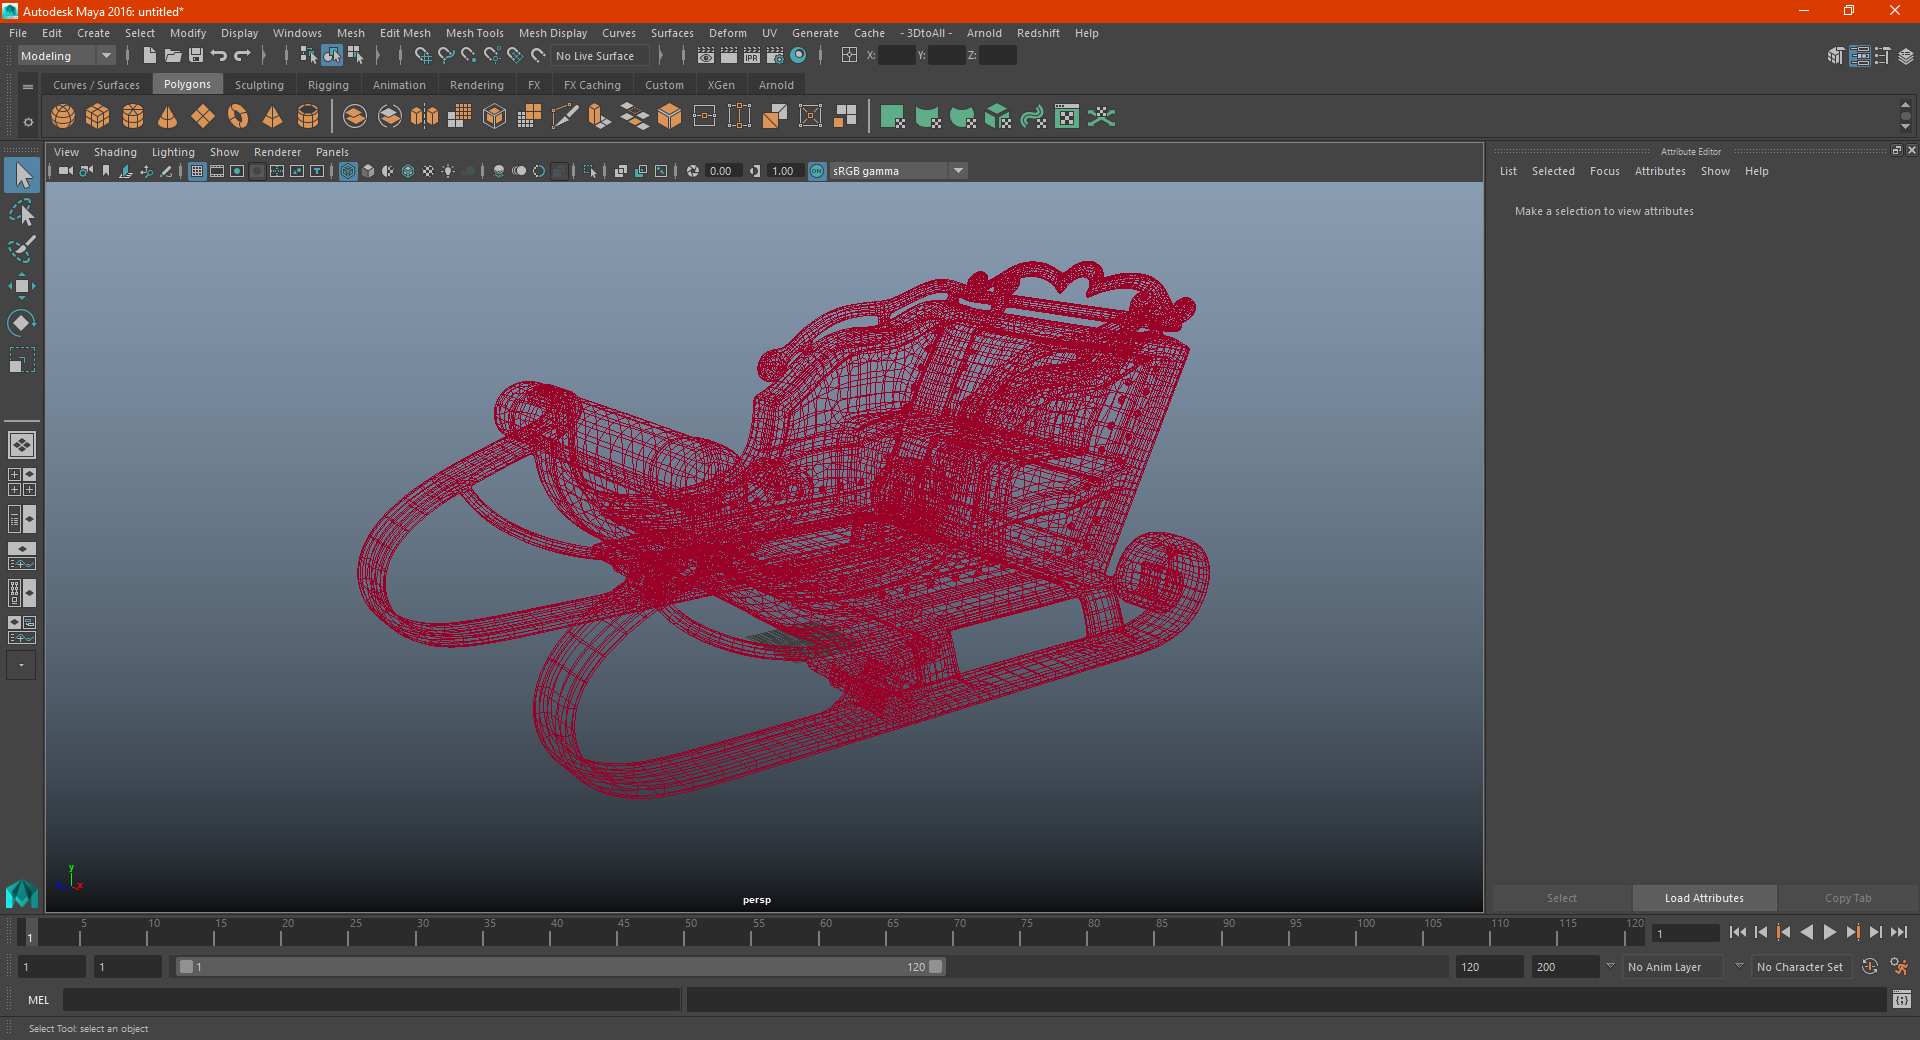Toggle wireframe display in panel toolbar
Screen dimensions: 1920x1040
pyautogui.click(x=348, y=171)
